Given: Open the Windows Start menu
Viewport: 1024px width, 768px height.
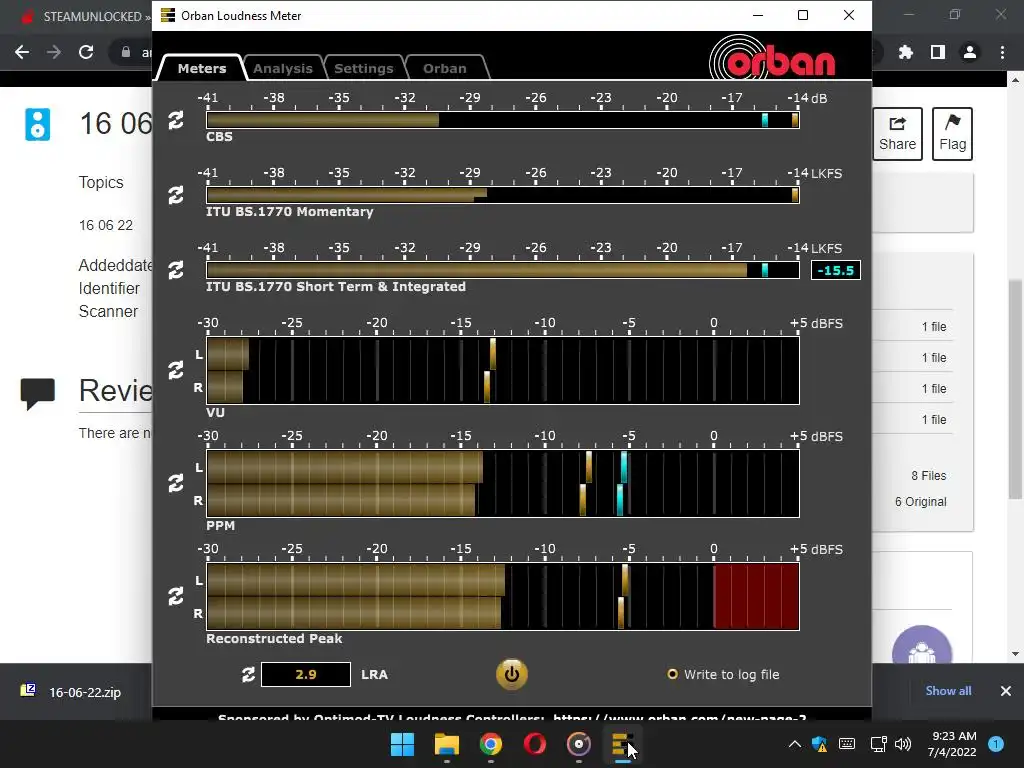Looking at the screenshot, I should pyautogui.click(x=402, y=744).
